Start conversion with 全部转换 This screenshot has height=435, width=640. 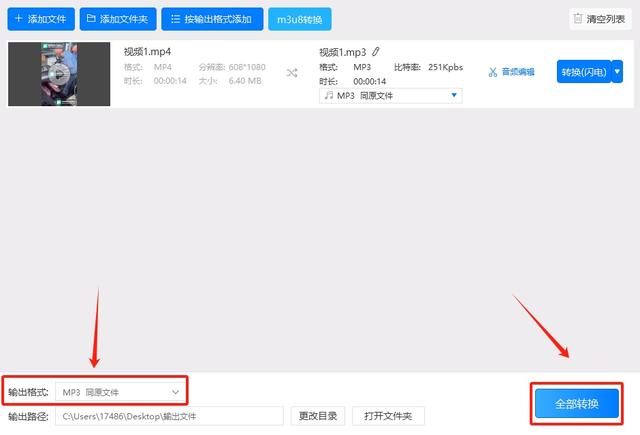click(x=577, y=404)
